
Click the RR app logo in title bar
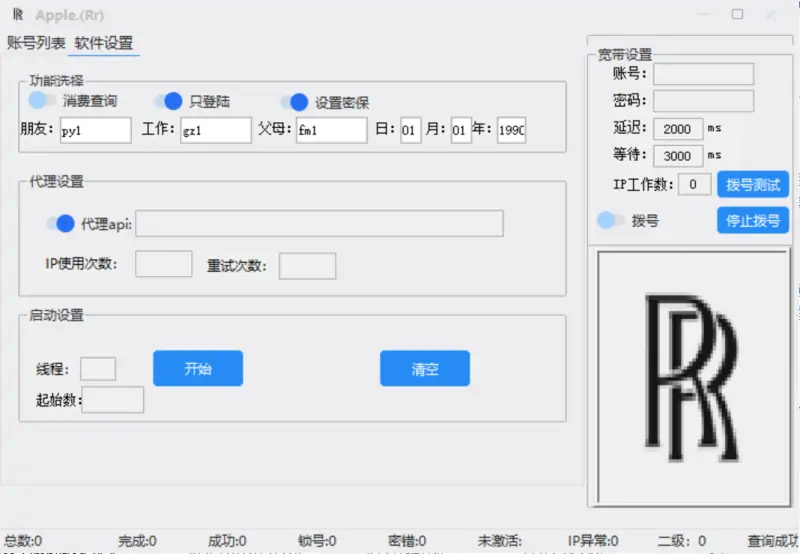click(17, 15)
